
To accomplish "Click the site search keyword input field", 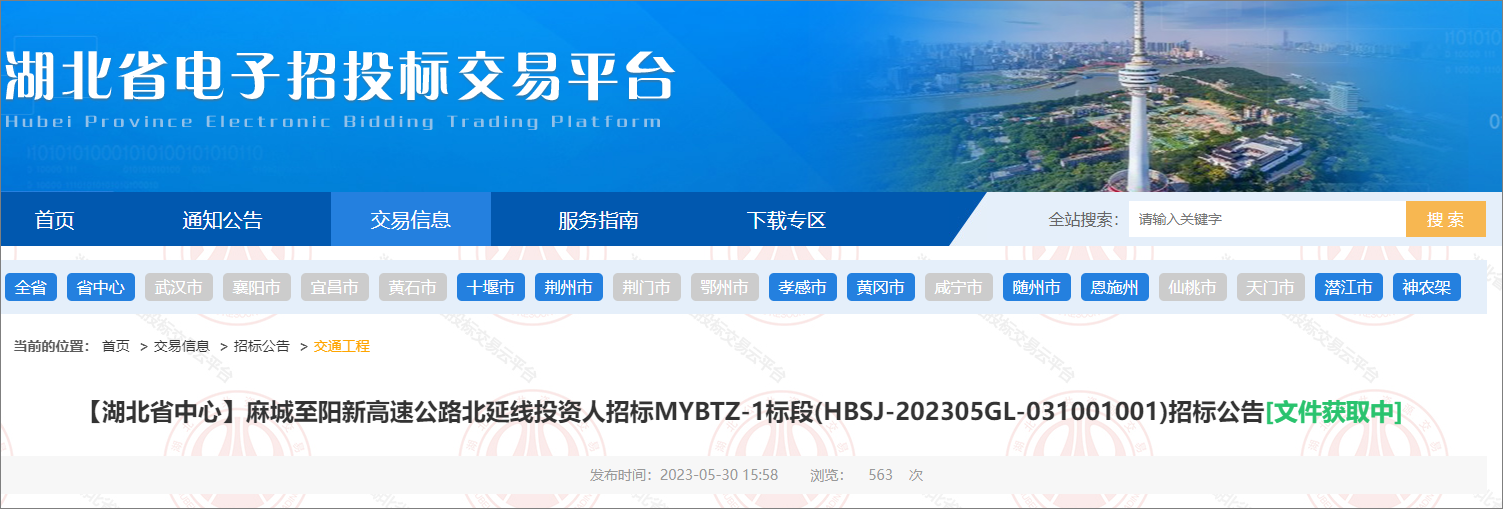I will point(1266,219).
